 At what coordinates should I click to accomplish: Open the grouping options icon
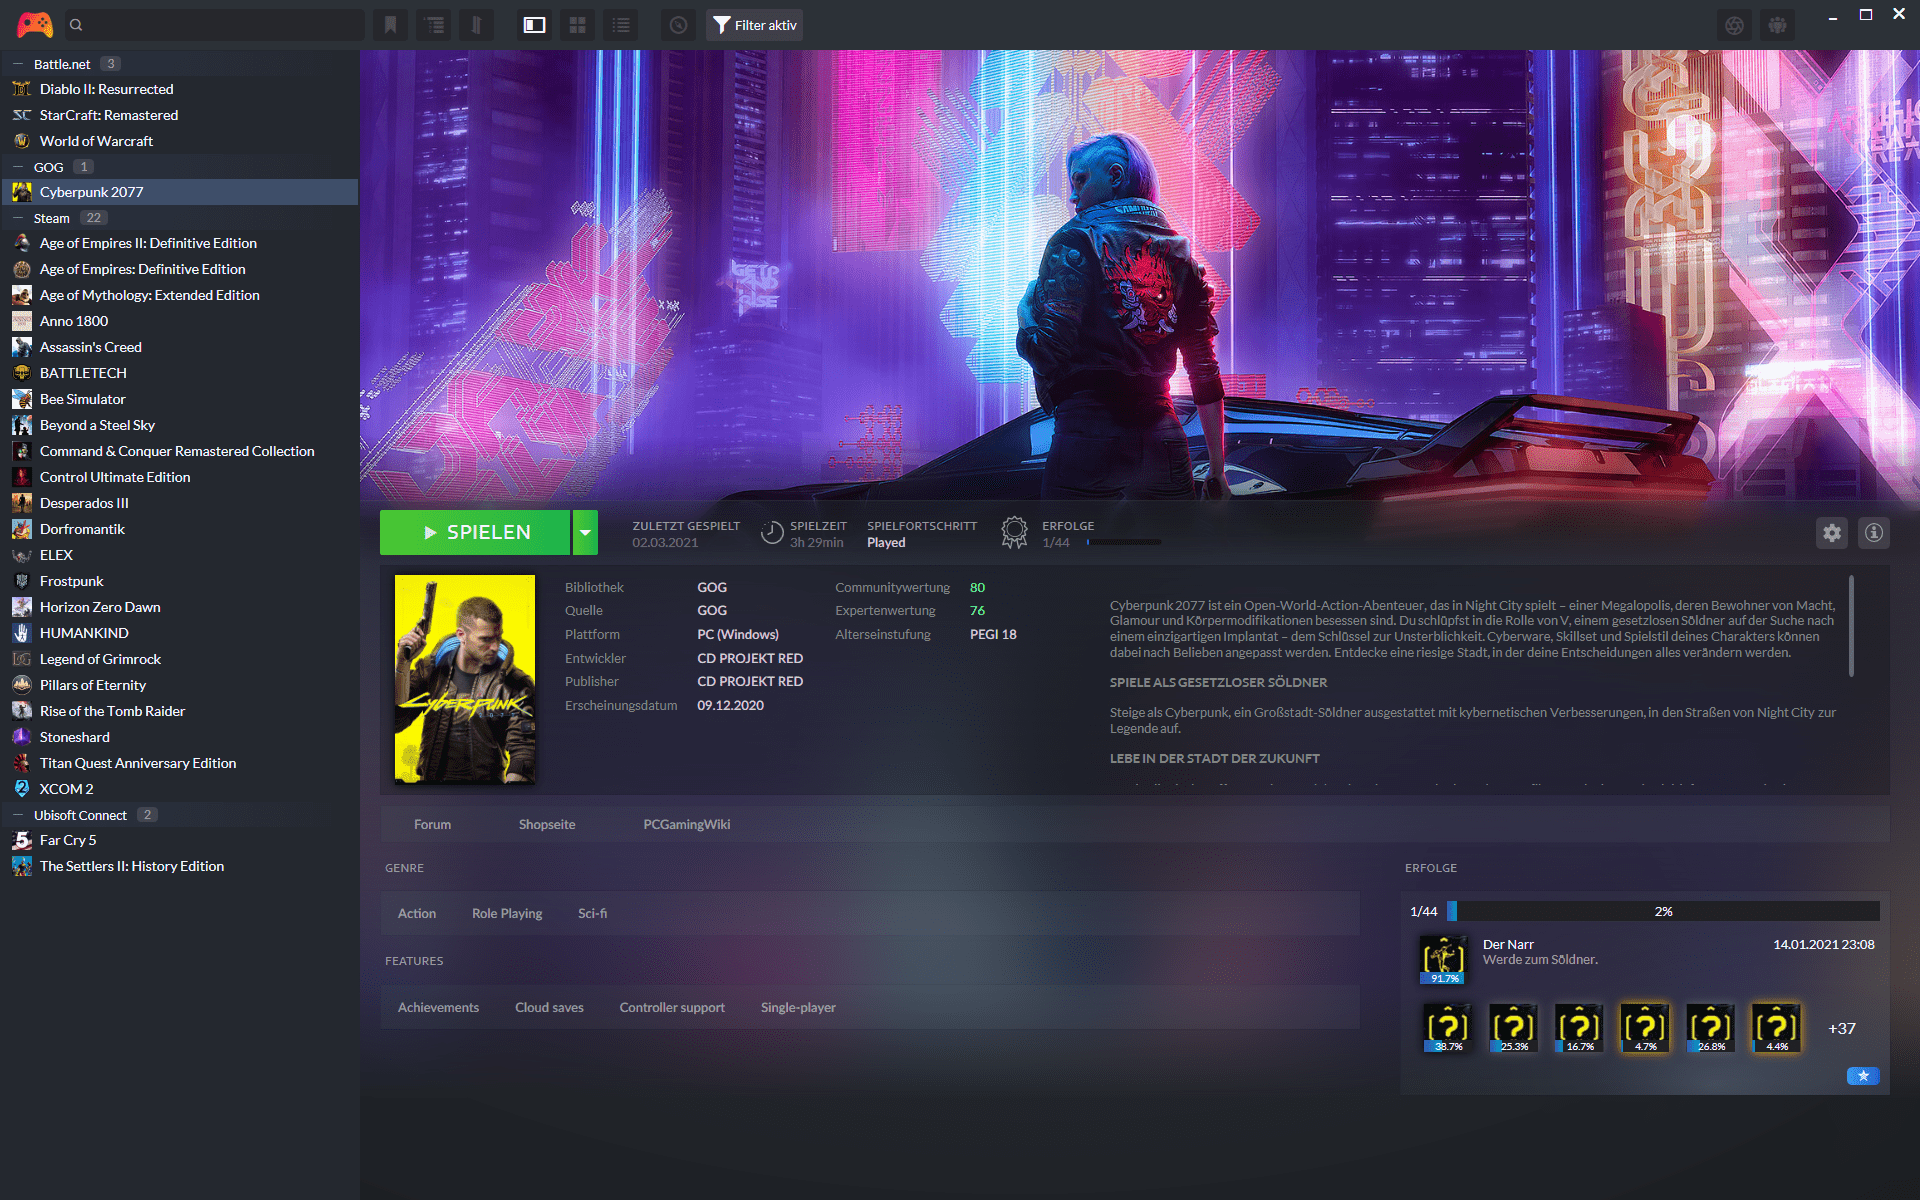click(x=434, y=25)
